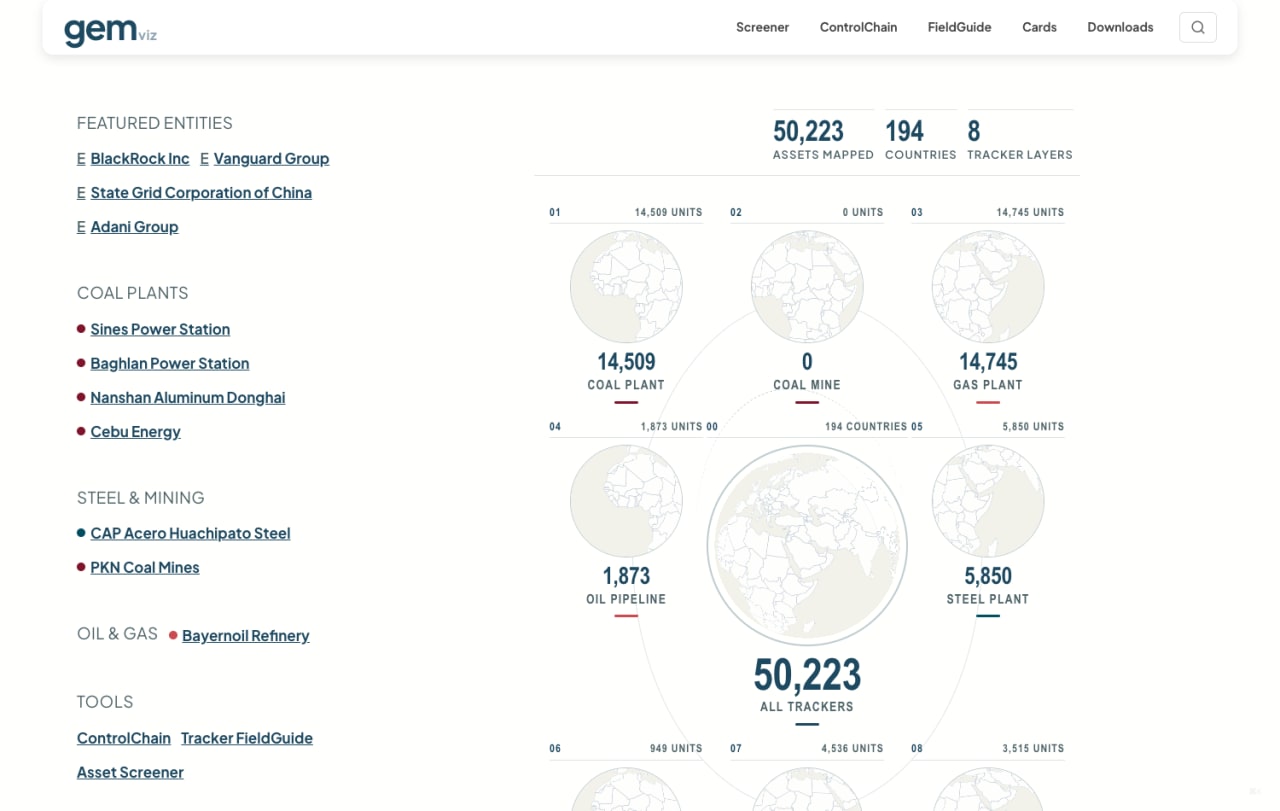Open Sines Power Station
Viewport: 1280px width, 811px height.
click(x=160, y=329)
